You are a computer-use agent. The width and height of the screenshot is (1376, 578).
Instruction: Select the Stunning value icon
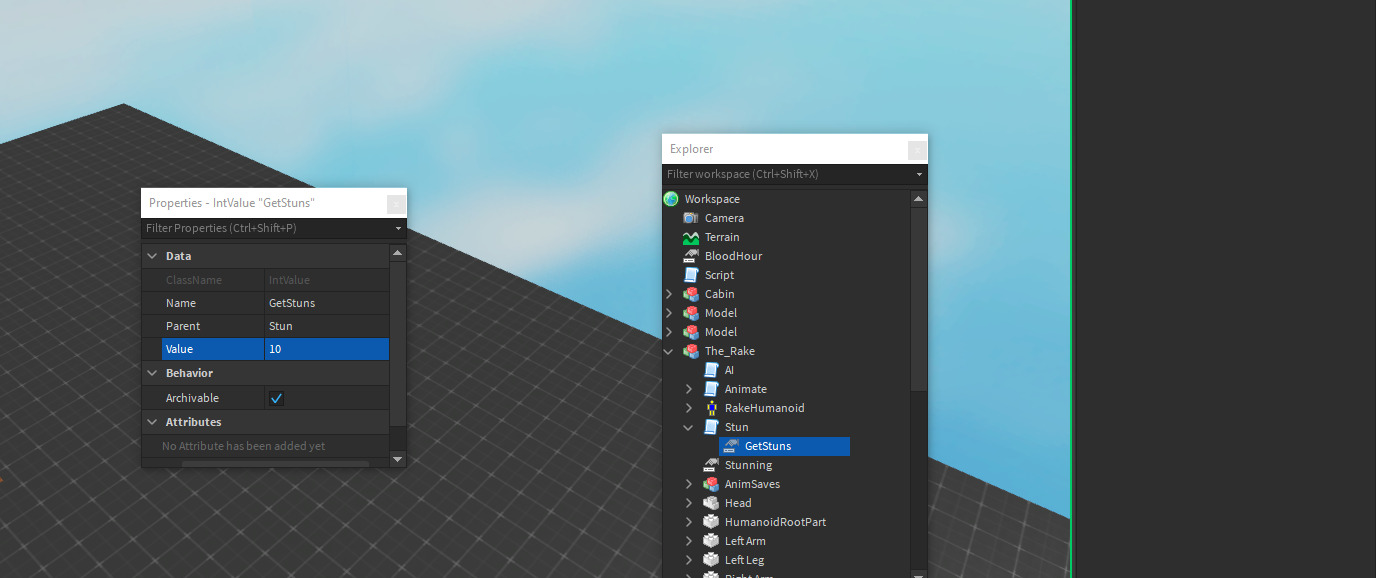(711, 465)
